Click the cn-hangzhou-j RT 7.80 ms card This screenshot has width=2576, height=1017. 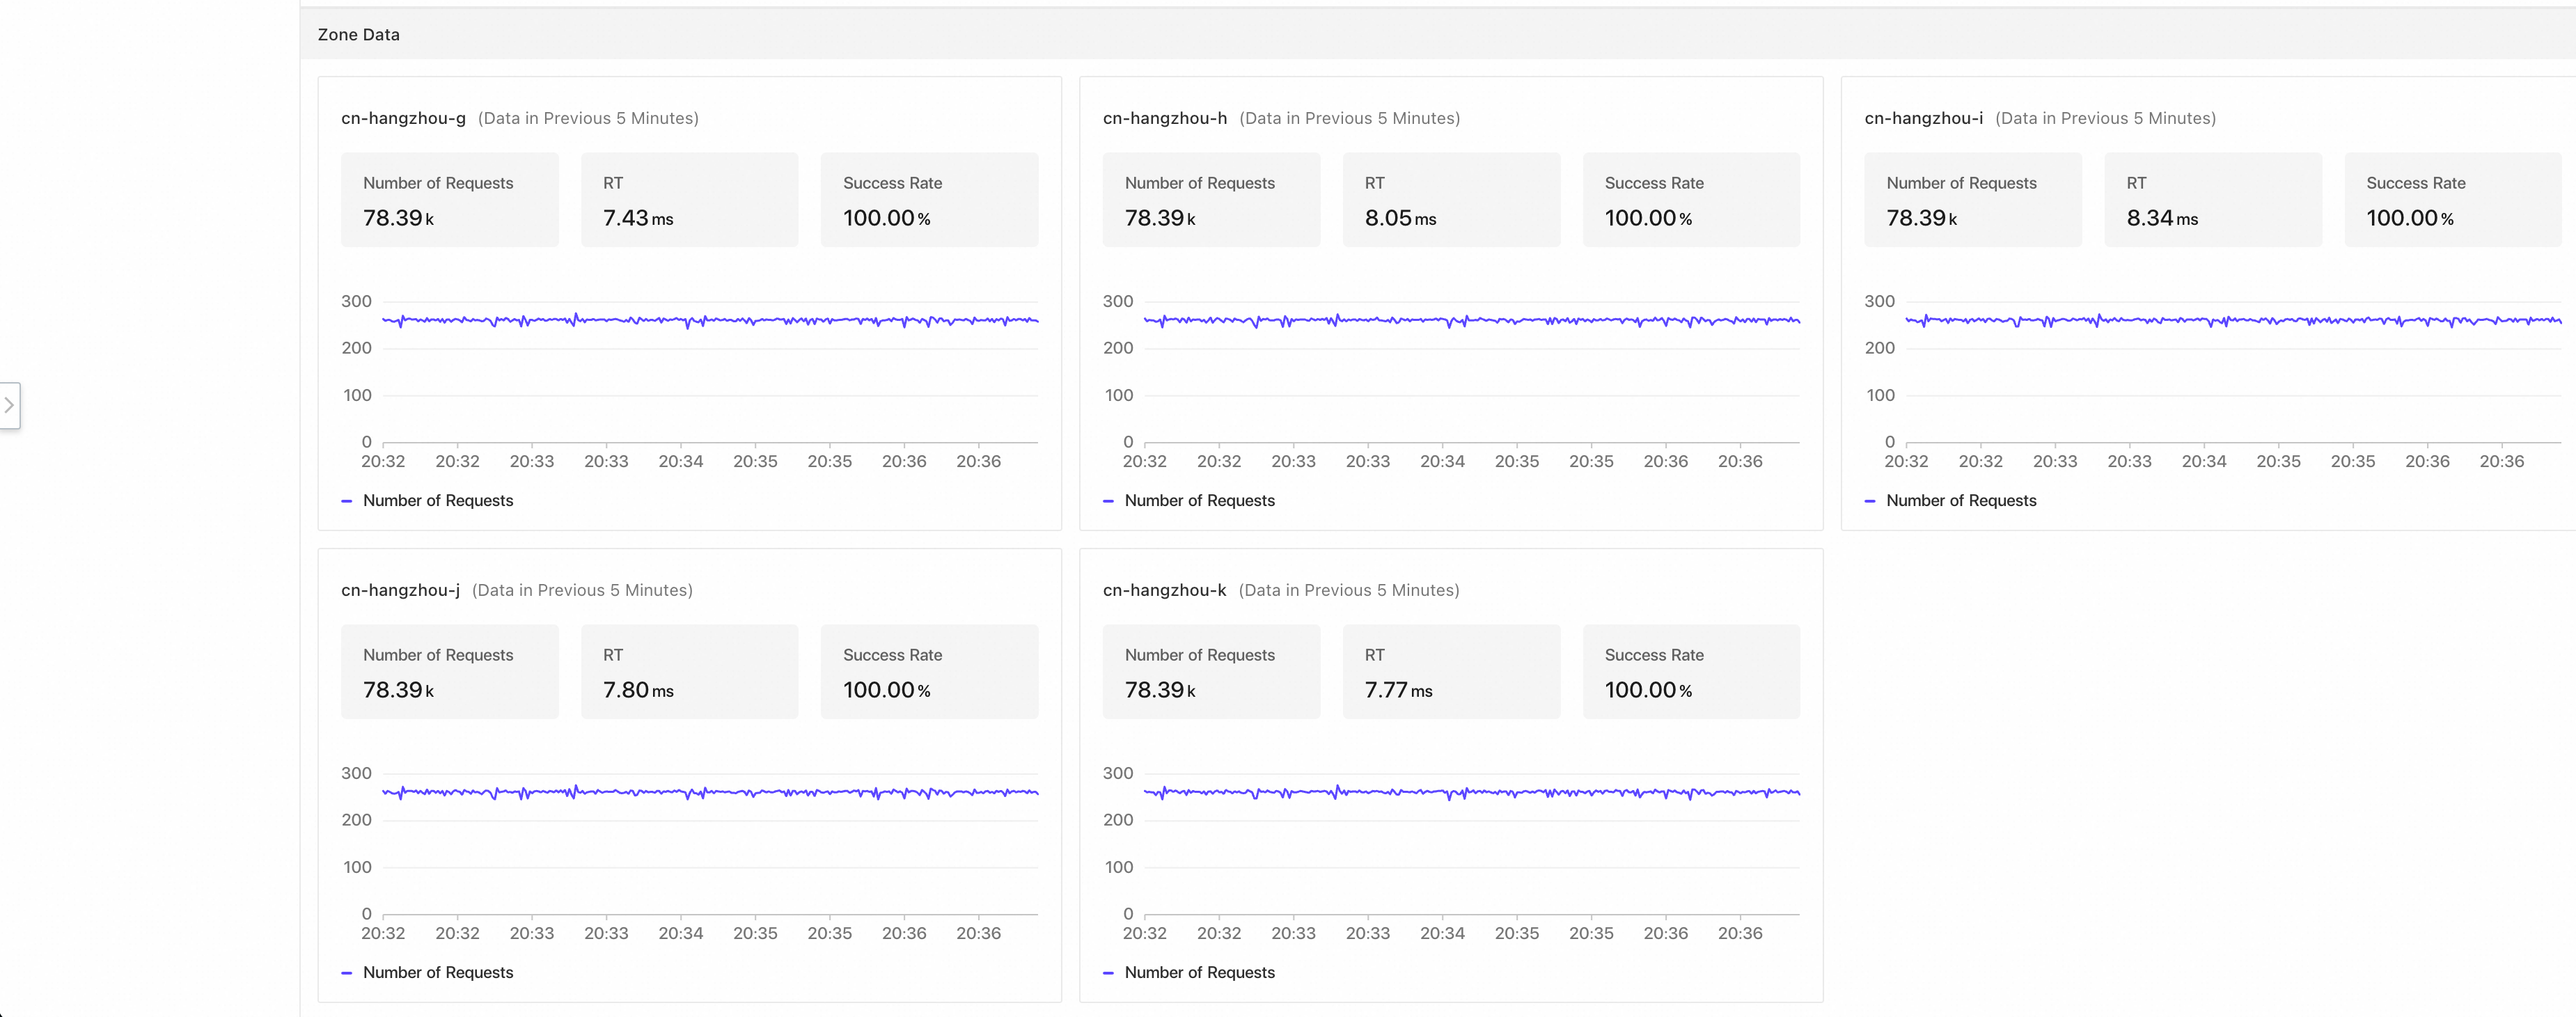[689, 672]
